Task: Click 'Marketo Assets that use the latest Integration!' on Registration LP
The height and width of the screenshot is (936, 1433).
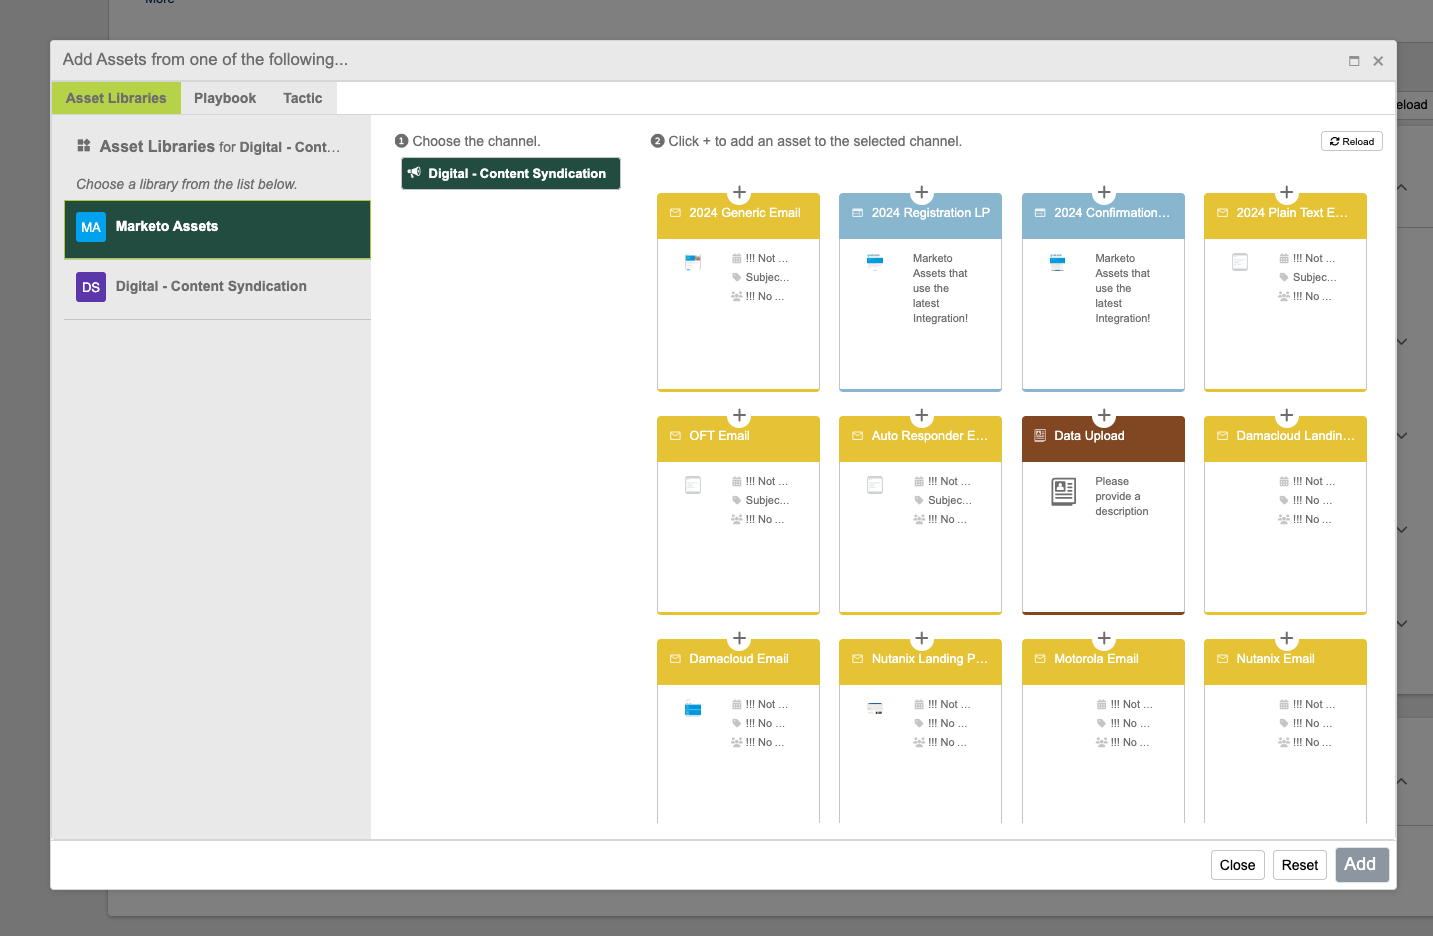Action: pos(940,288)
